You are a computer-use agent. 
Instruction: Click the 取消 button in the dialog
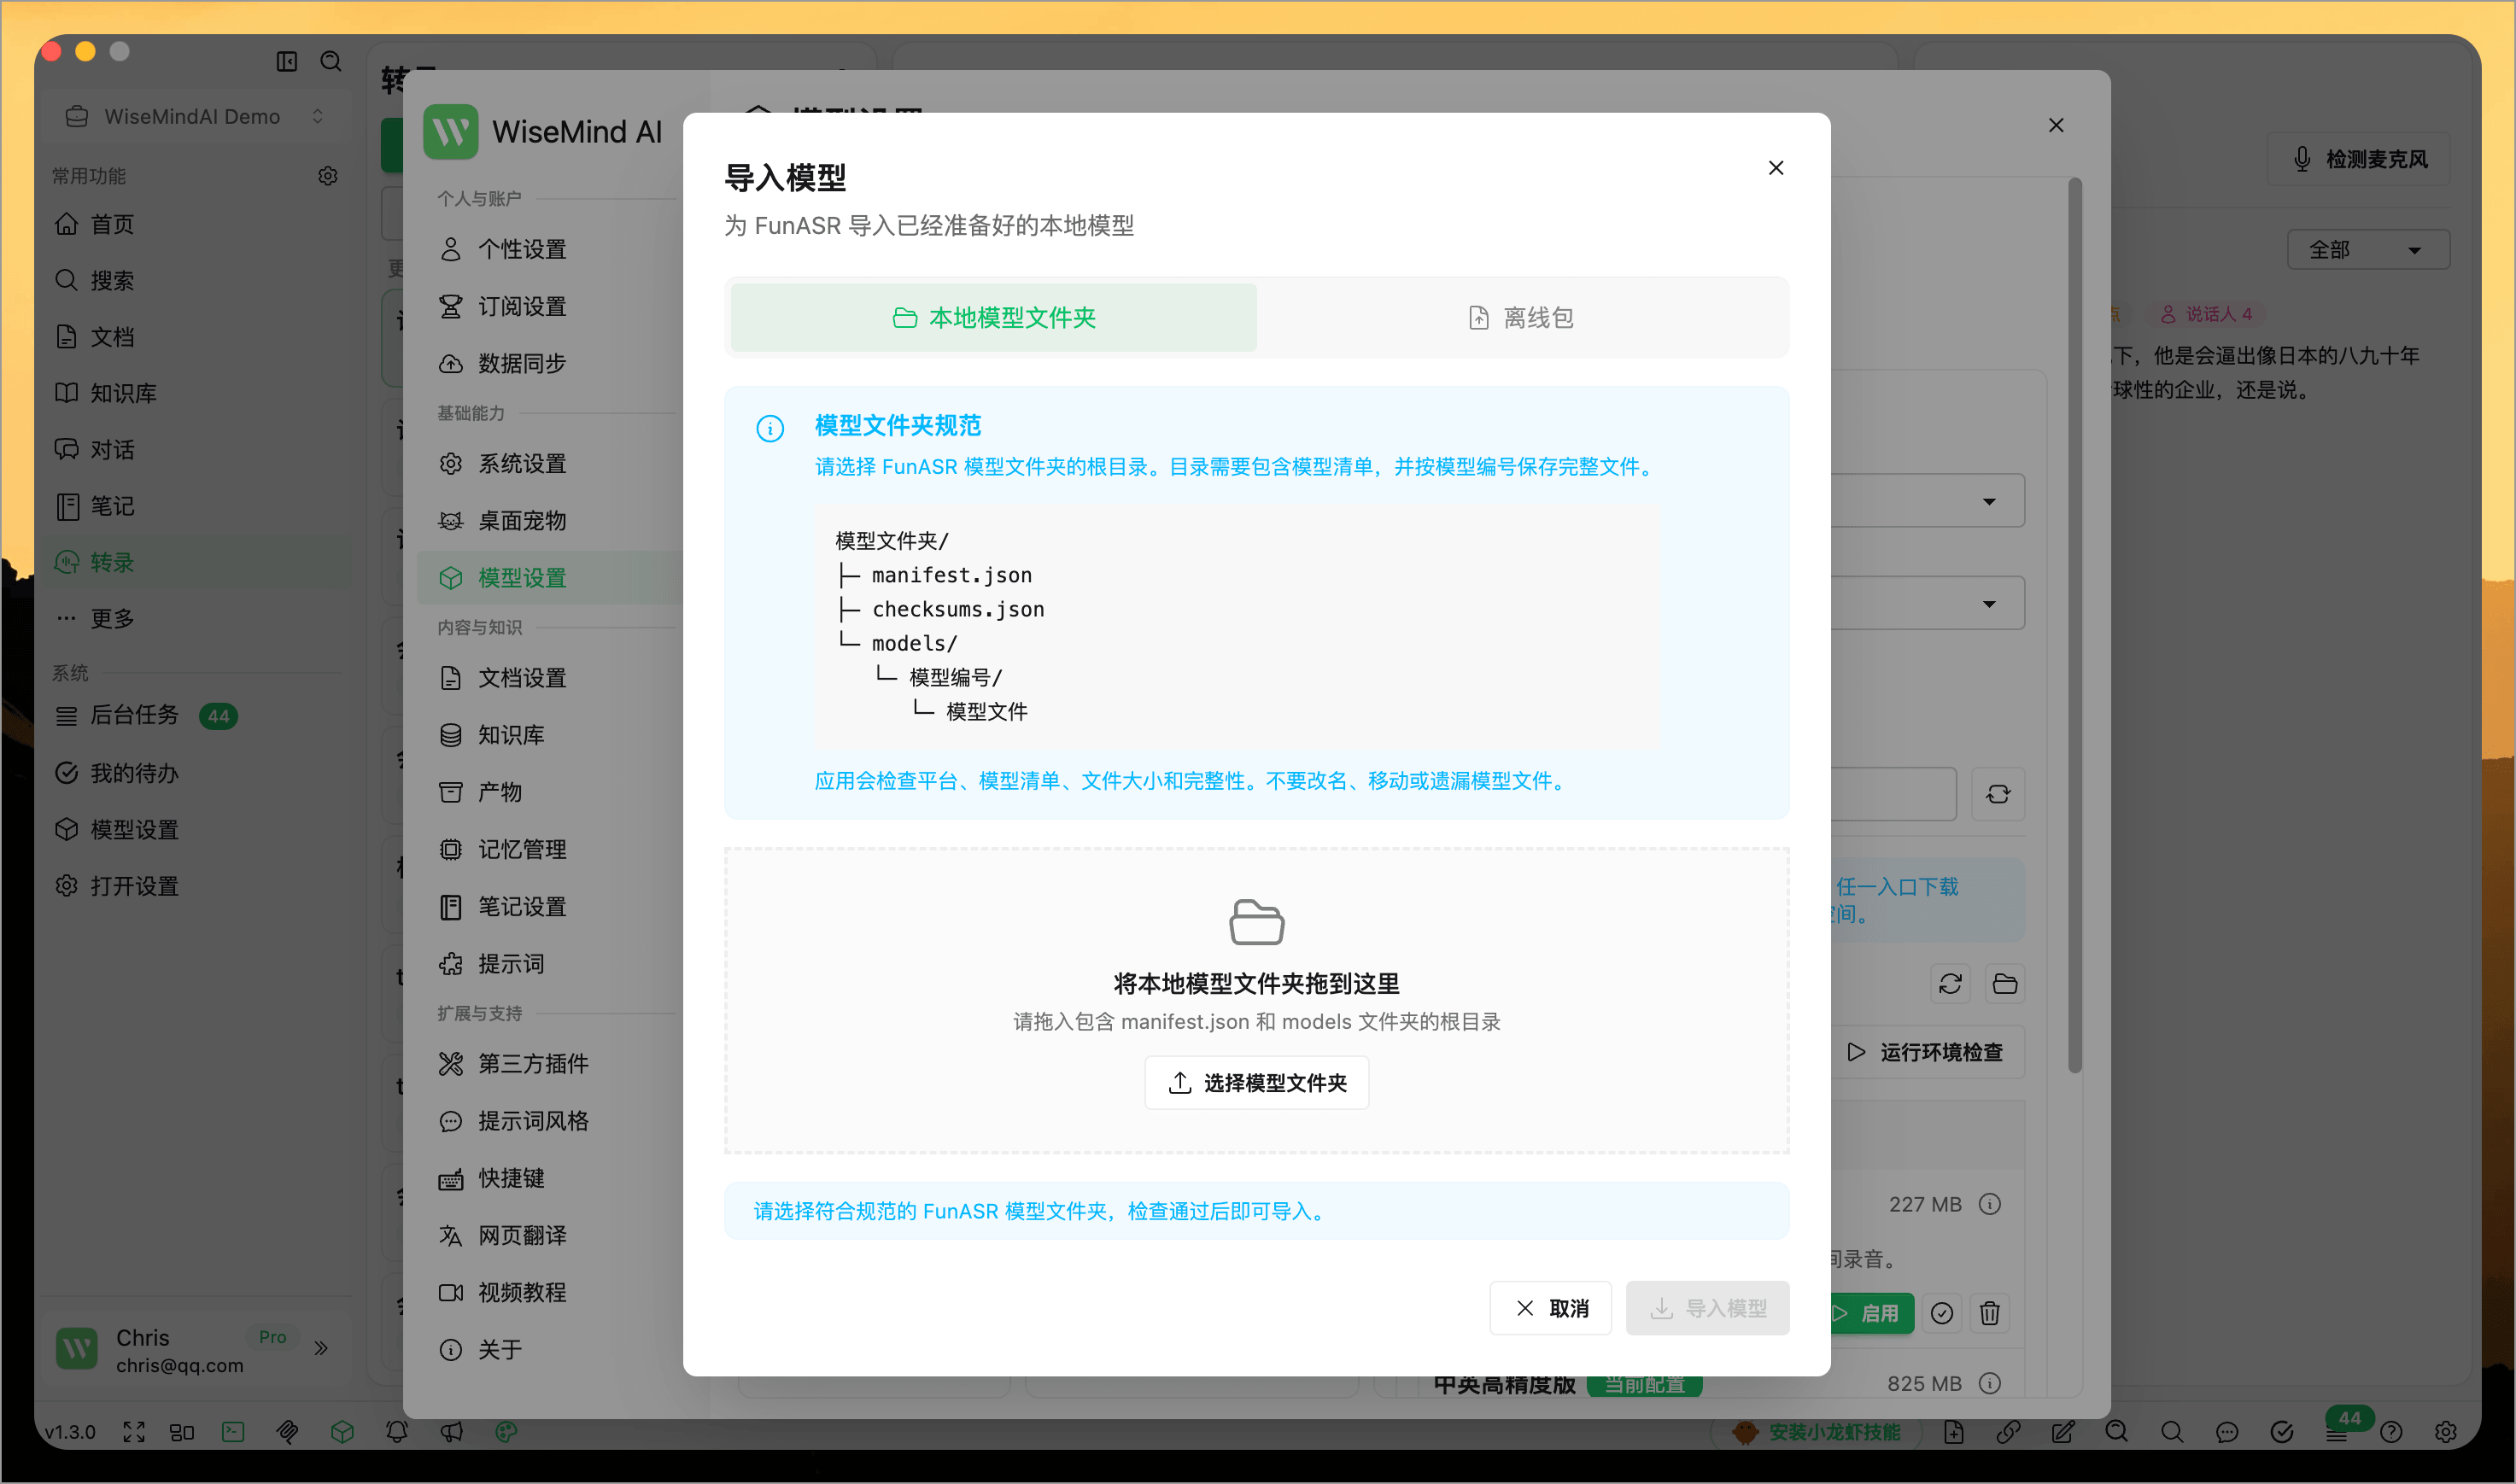click(1550, 1308)
